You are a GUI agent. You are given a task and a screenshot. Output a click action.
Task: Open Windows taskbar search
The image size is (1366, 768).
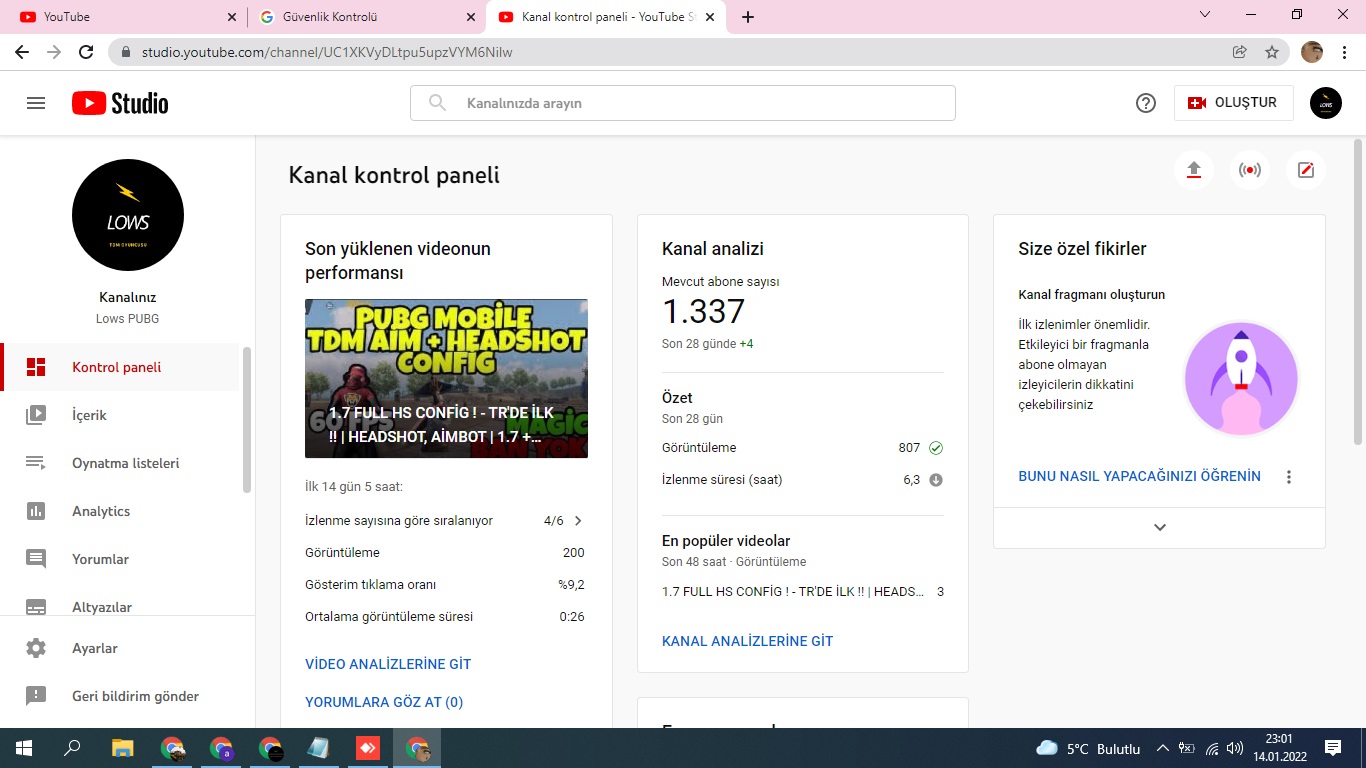tap(72, 748)
